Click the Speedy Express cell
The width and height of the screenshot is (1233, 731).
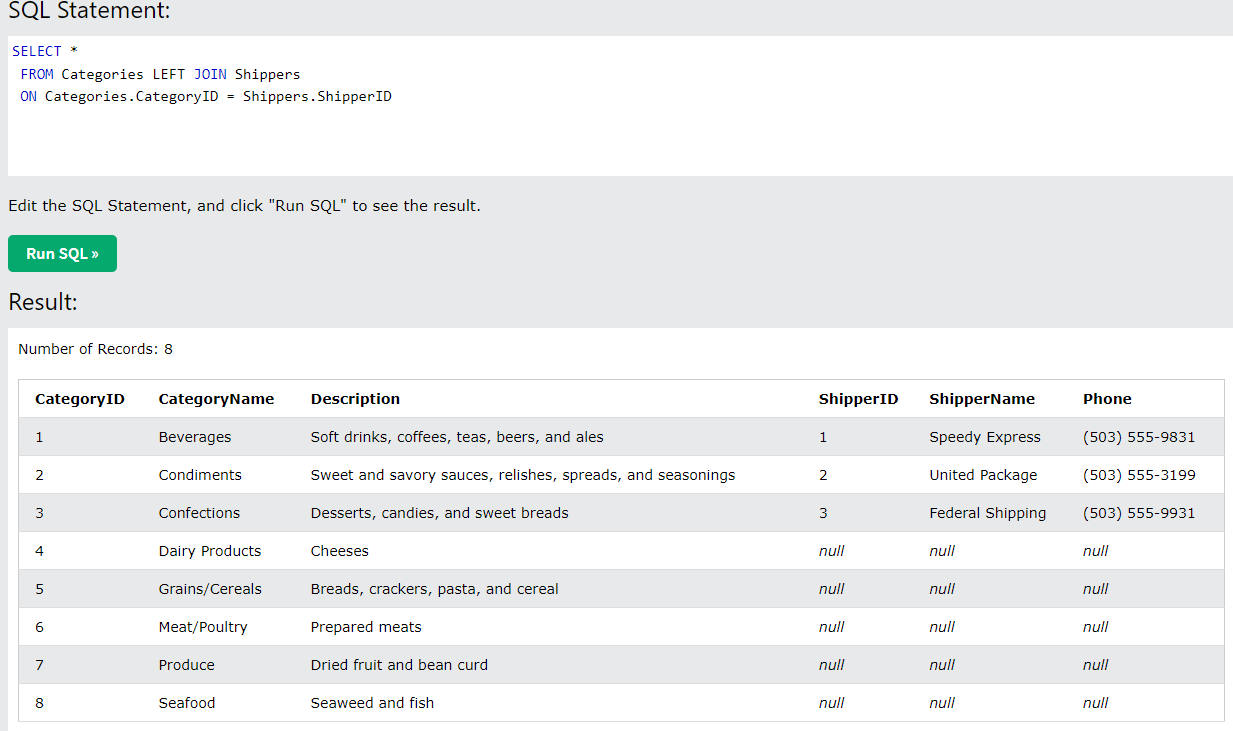point(985,437)
